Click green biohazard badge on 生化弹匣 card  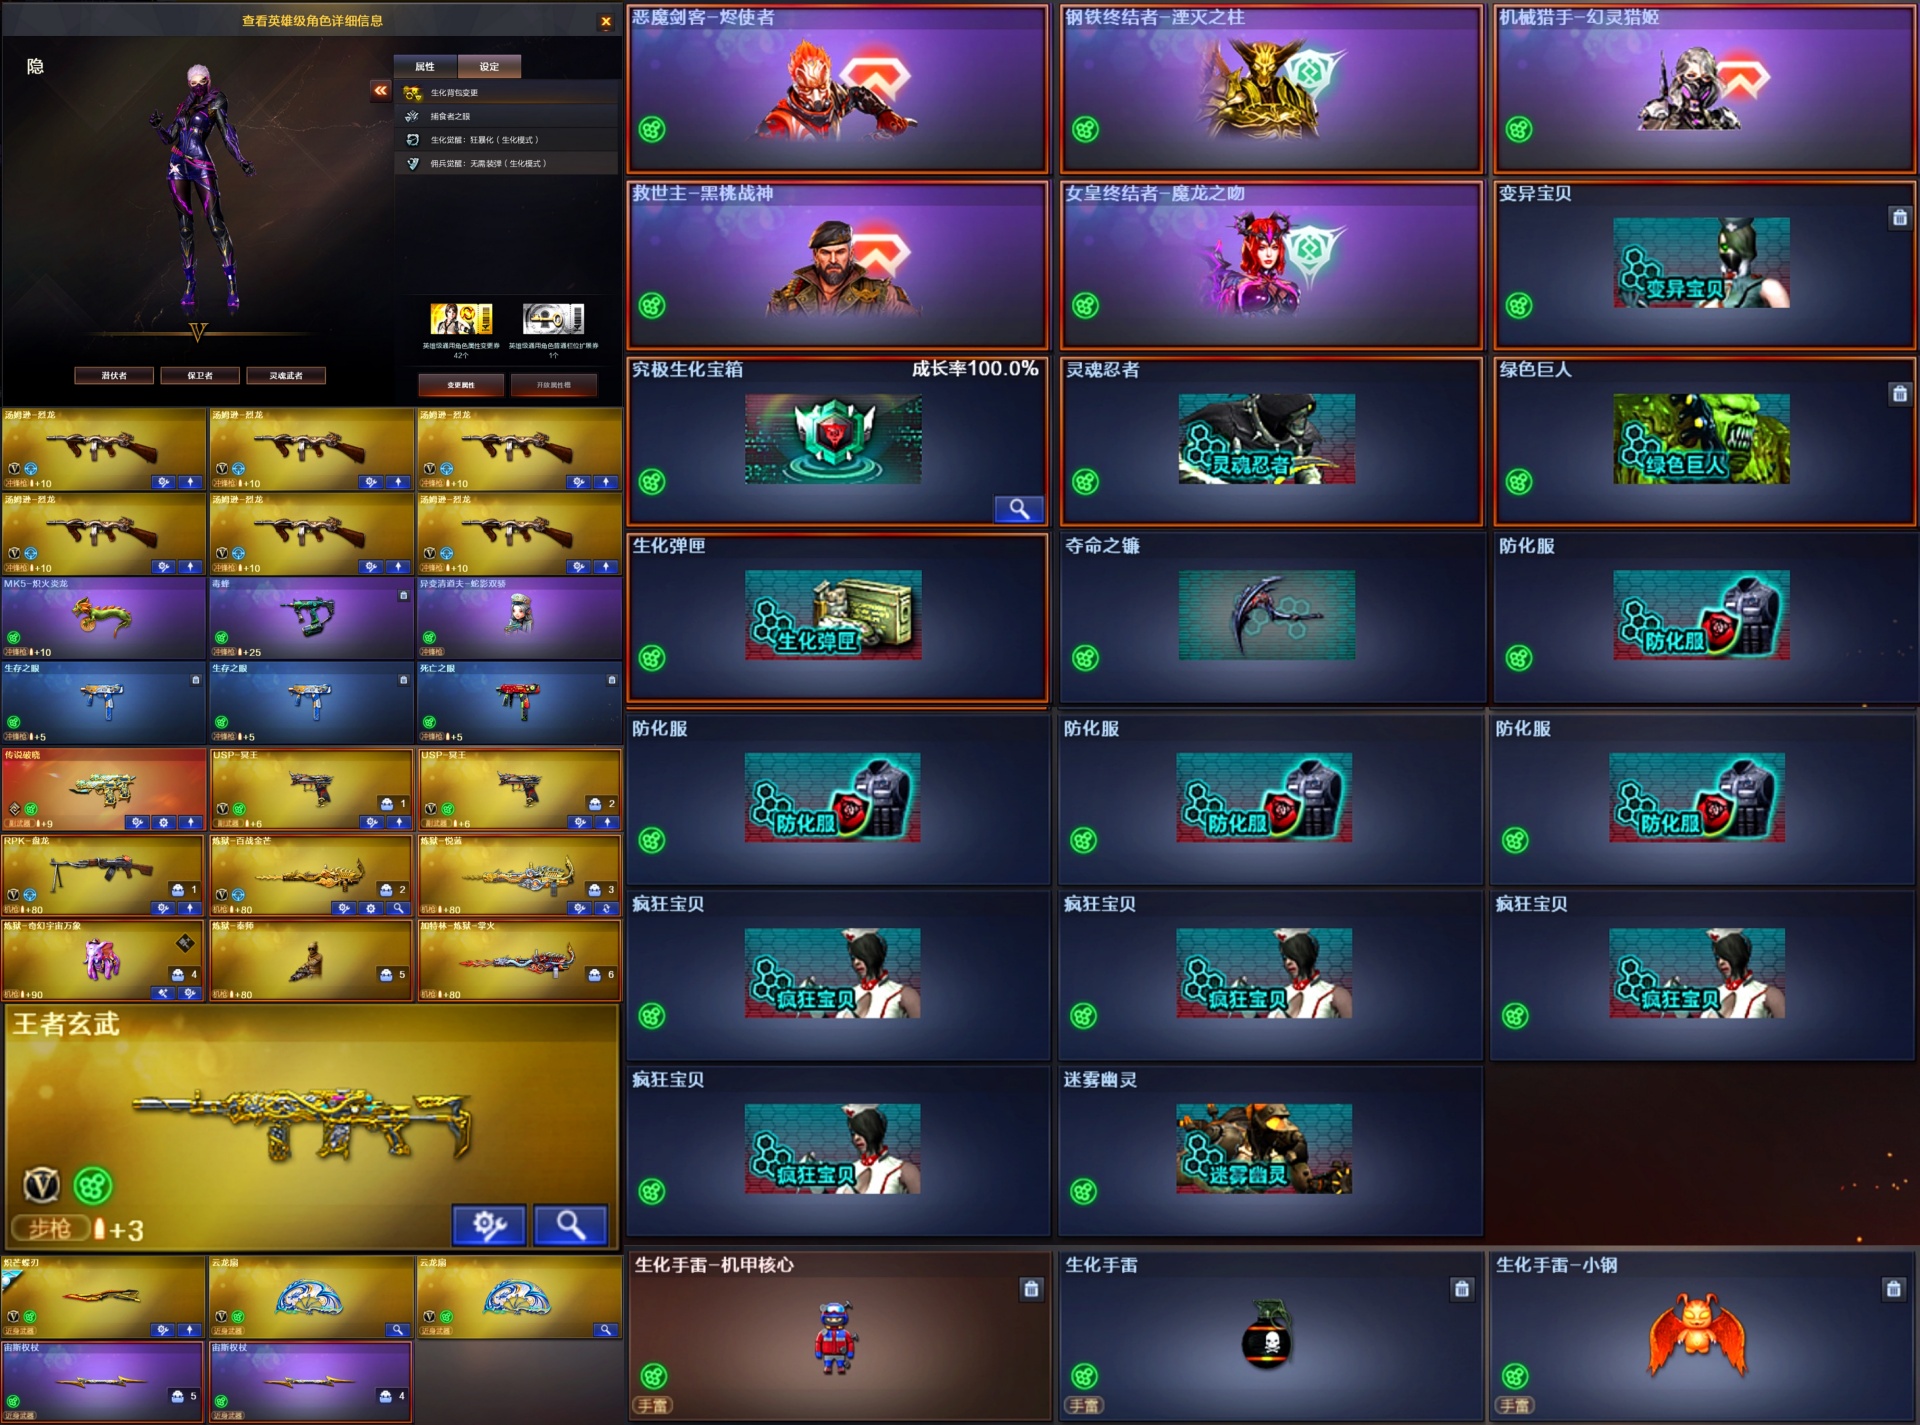point(652,658)
